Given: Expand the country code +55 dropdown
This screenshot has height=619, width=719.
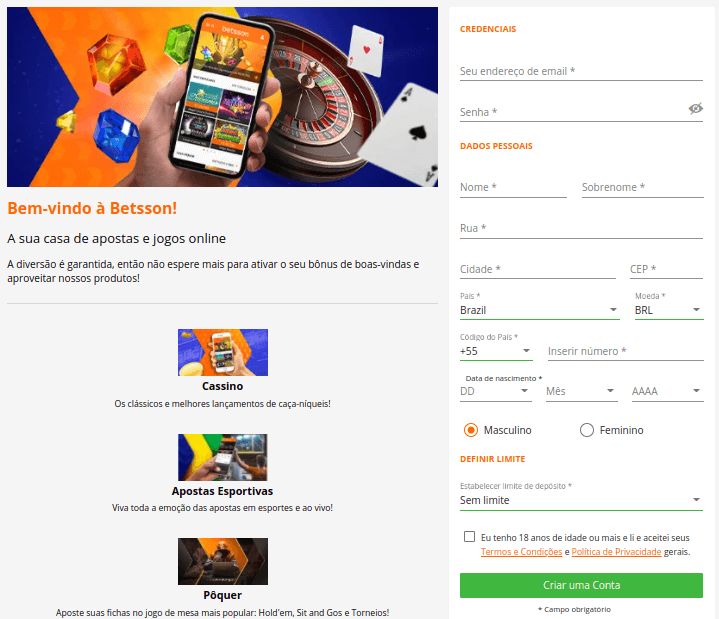Looking at the screenshot, I should (496, 352).
